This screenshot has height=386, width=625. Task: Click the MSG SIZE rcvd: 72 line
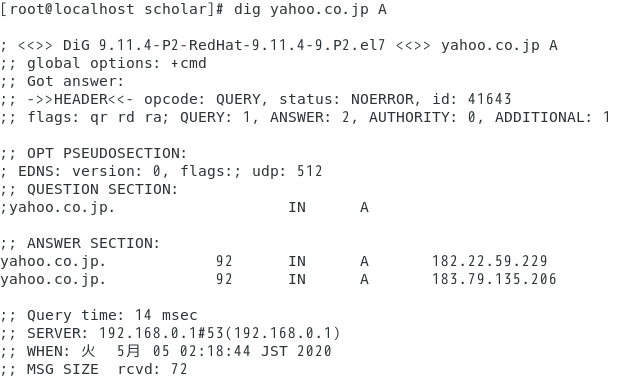click(x=94, y=369)
